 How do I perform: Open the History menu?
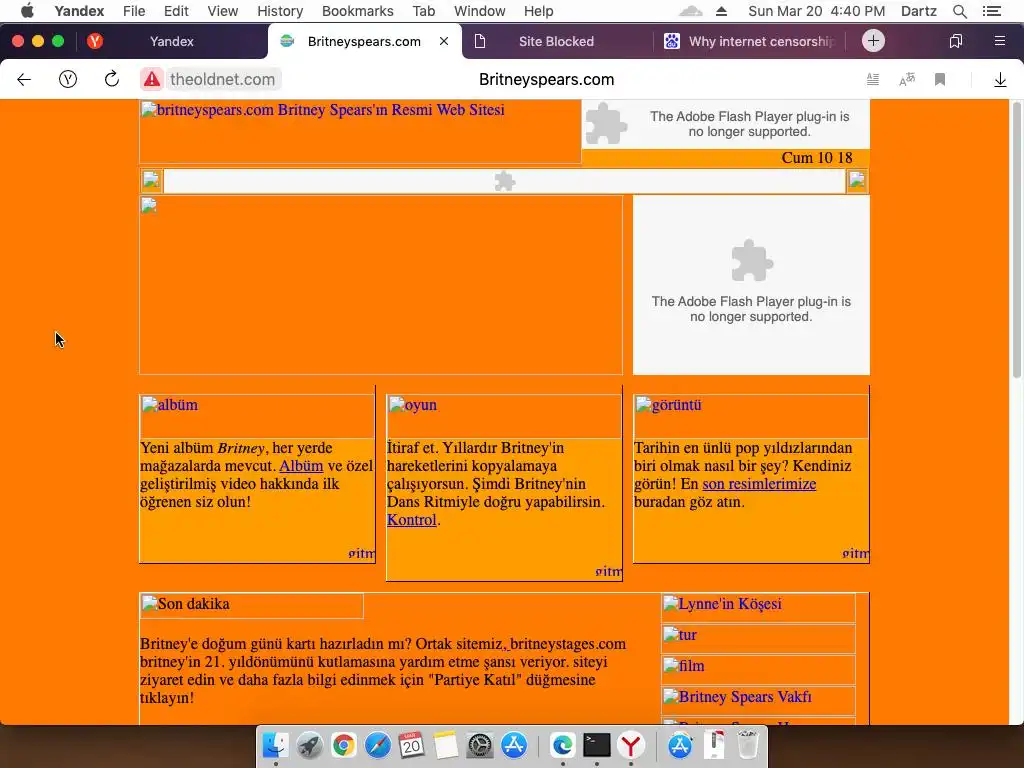pyautogui.click(x=280, y=11)
